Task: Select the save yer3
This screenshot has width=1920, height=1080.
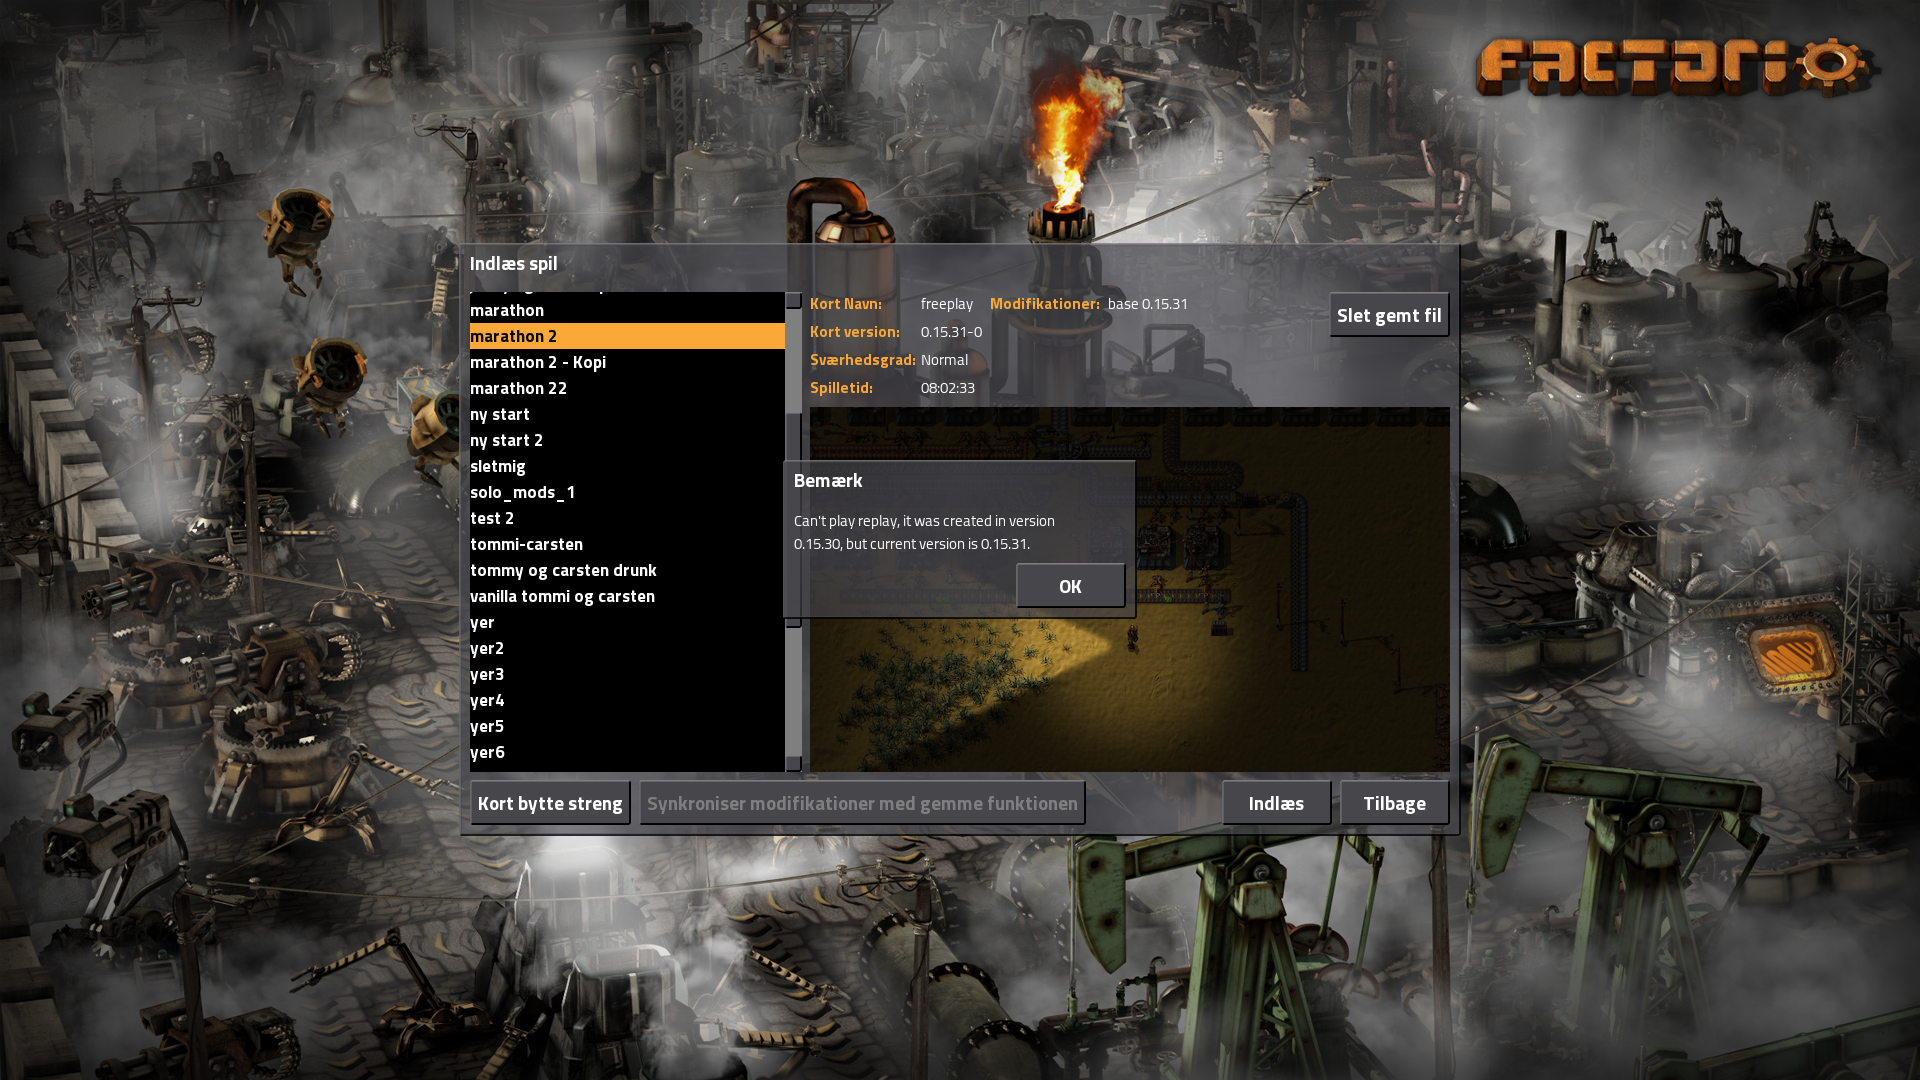Action: pos(627,674)
